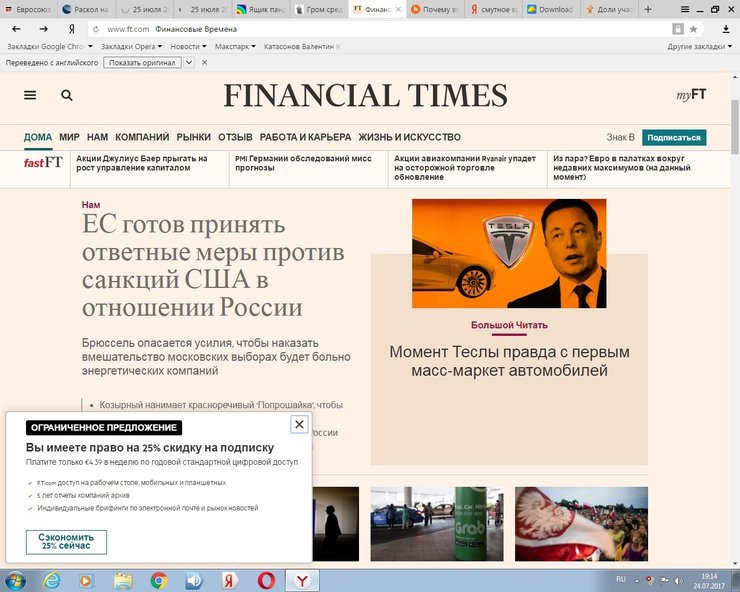Bookmark this page with the star icon
740x592 pixels.
point(693,29)
